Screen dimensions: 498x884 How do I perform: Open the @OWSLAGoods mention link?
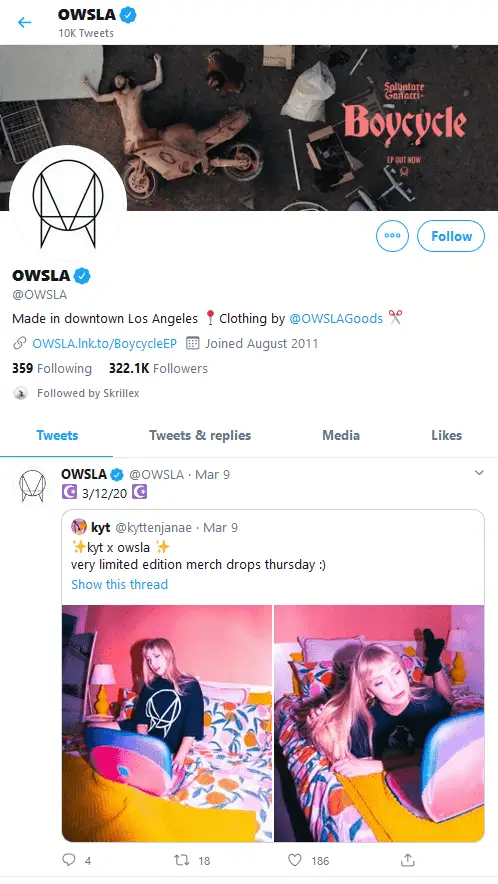point(336,319)
